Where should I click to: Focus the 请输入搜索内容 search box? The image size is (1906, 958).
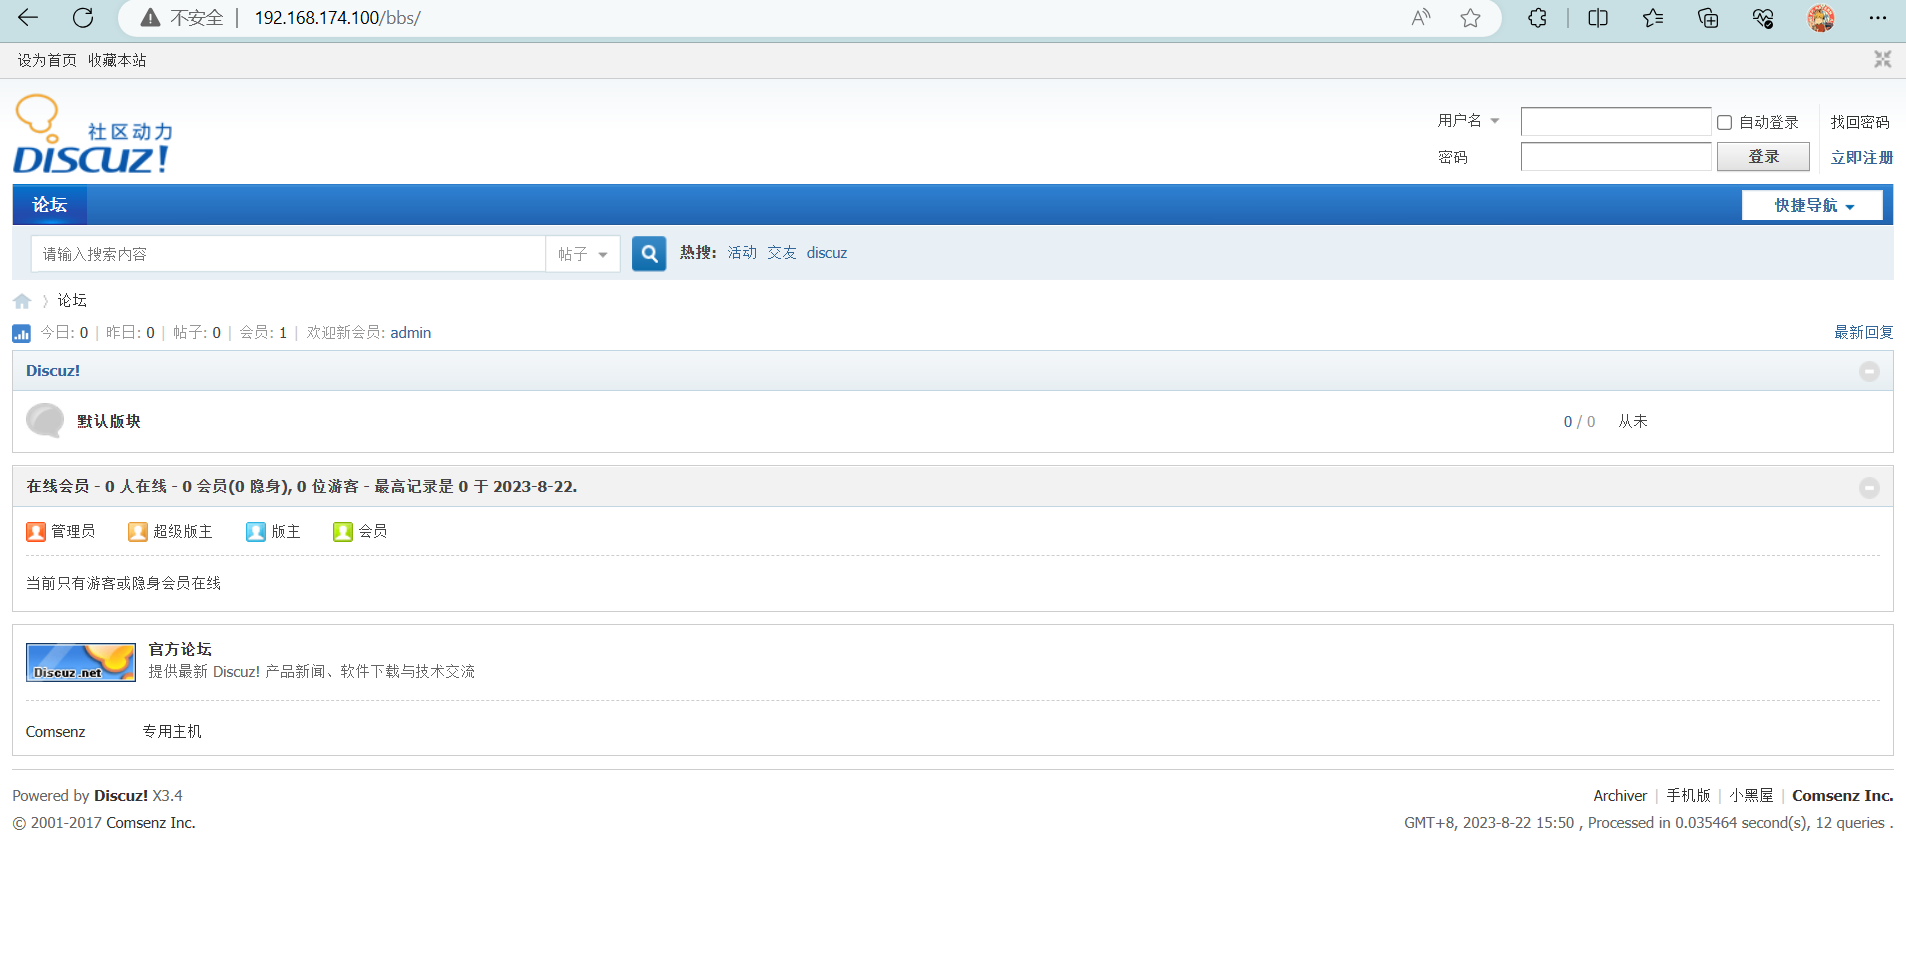[x=288, y=254]
